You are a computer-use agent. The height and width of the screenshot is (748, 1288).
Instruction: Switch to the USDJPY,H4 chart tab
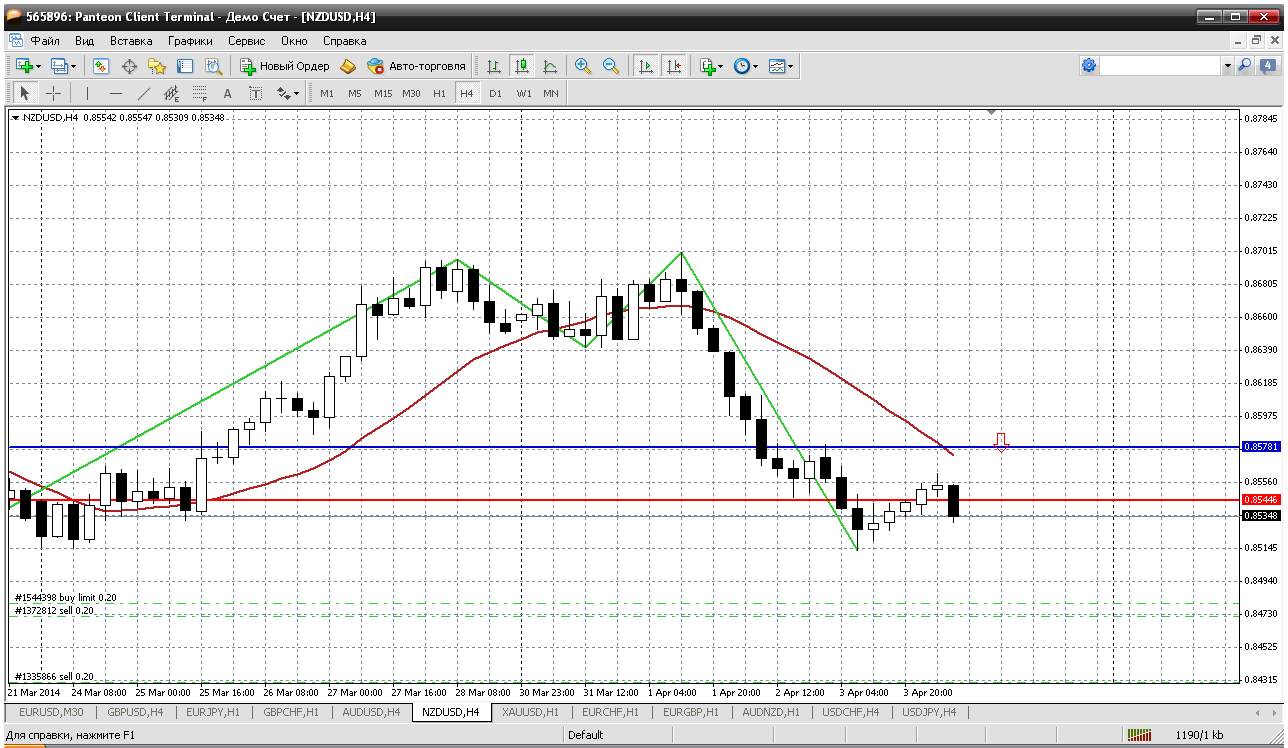[929, 712]
